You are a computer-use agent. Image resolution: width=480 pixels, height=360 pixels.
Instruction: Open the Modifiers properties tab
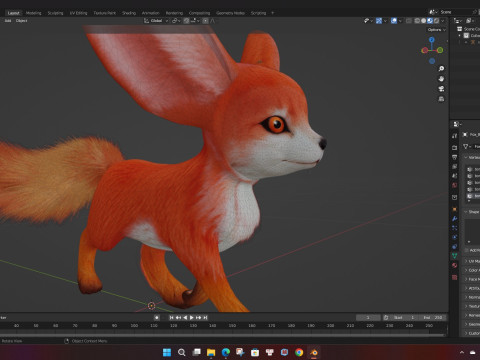(454, 219)
